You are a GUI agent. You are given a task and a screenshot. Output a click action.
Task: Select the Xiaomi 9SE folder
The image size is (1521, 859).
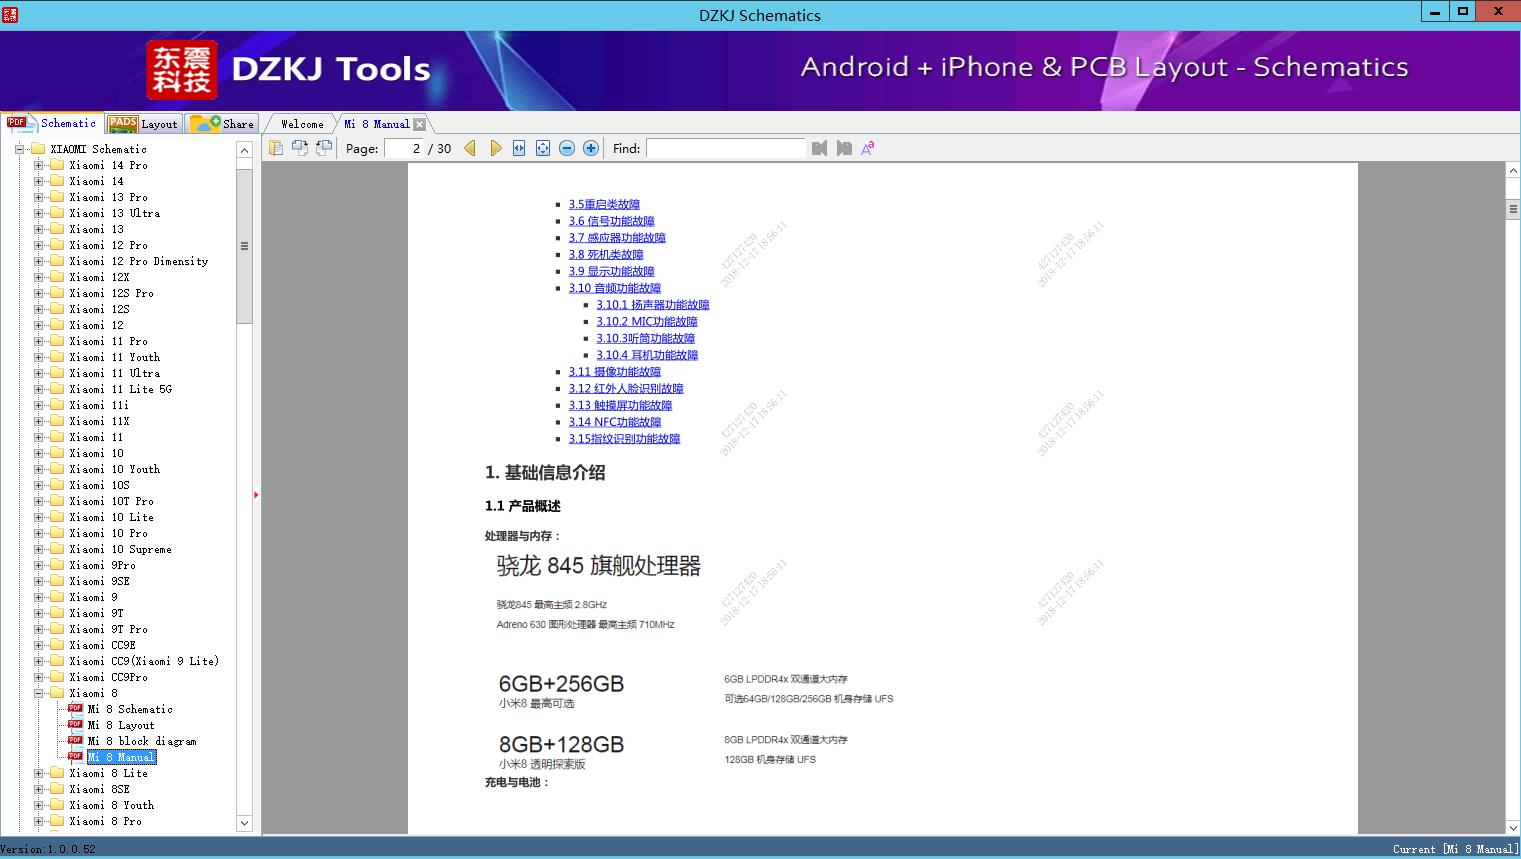point(99,581)
